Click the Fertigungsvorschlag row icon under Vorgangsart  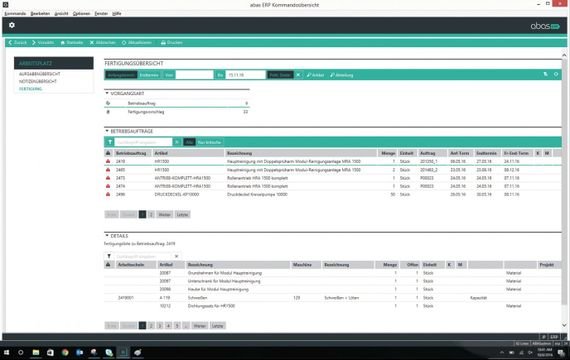108,112
